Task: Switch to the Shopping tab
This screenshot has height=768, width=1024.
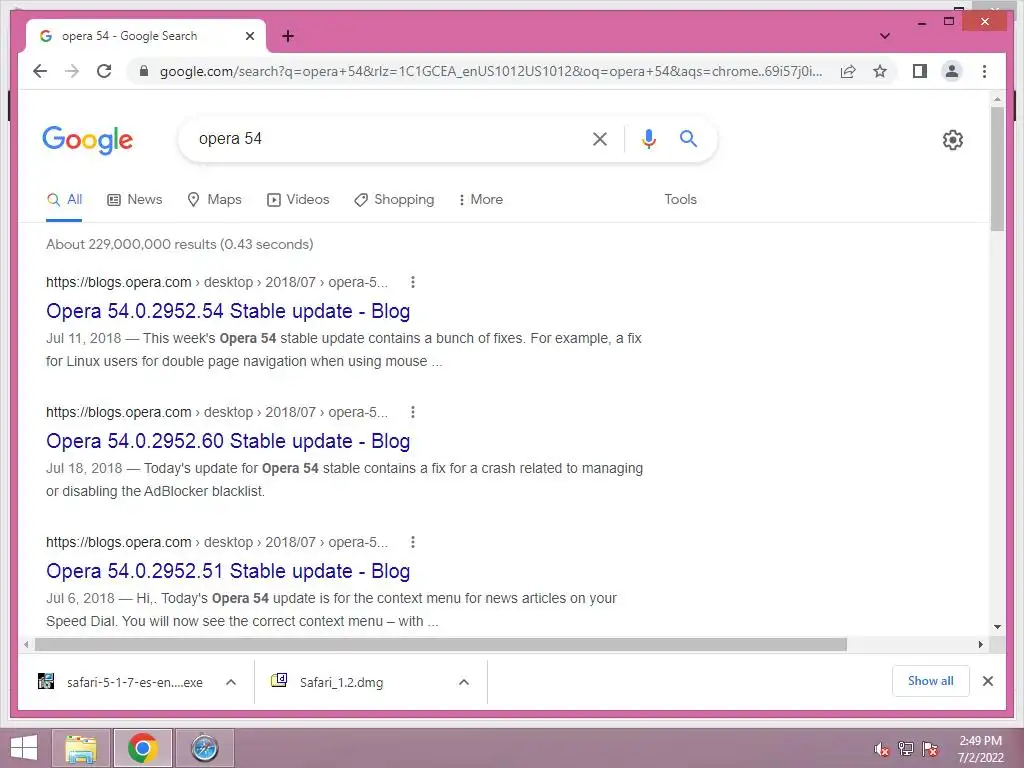Action: pos(394,200)
